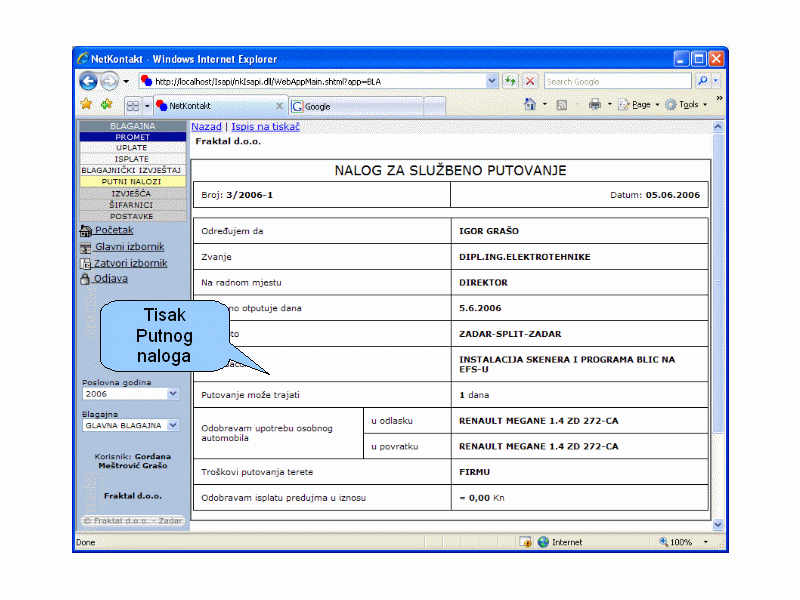800x600 pixels.
Task: Click the order number 3/2006-1
Action: (249, 195)
